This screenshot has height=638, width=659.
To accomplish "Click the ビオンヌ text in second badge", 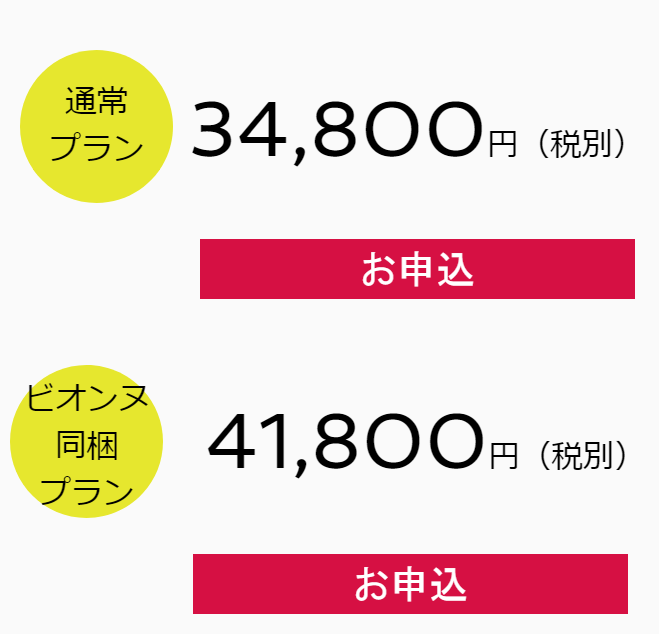I will coord(87,397).
